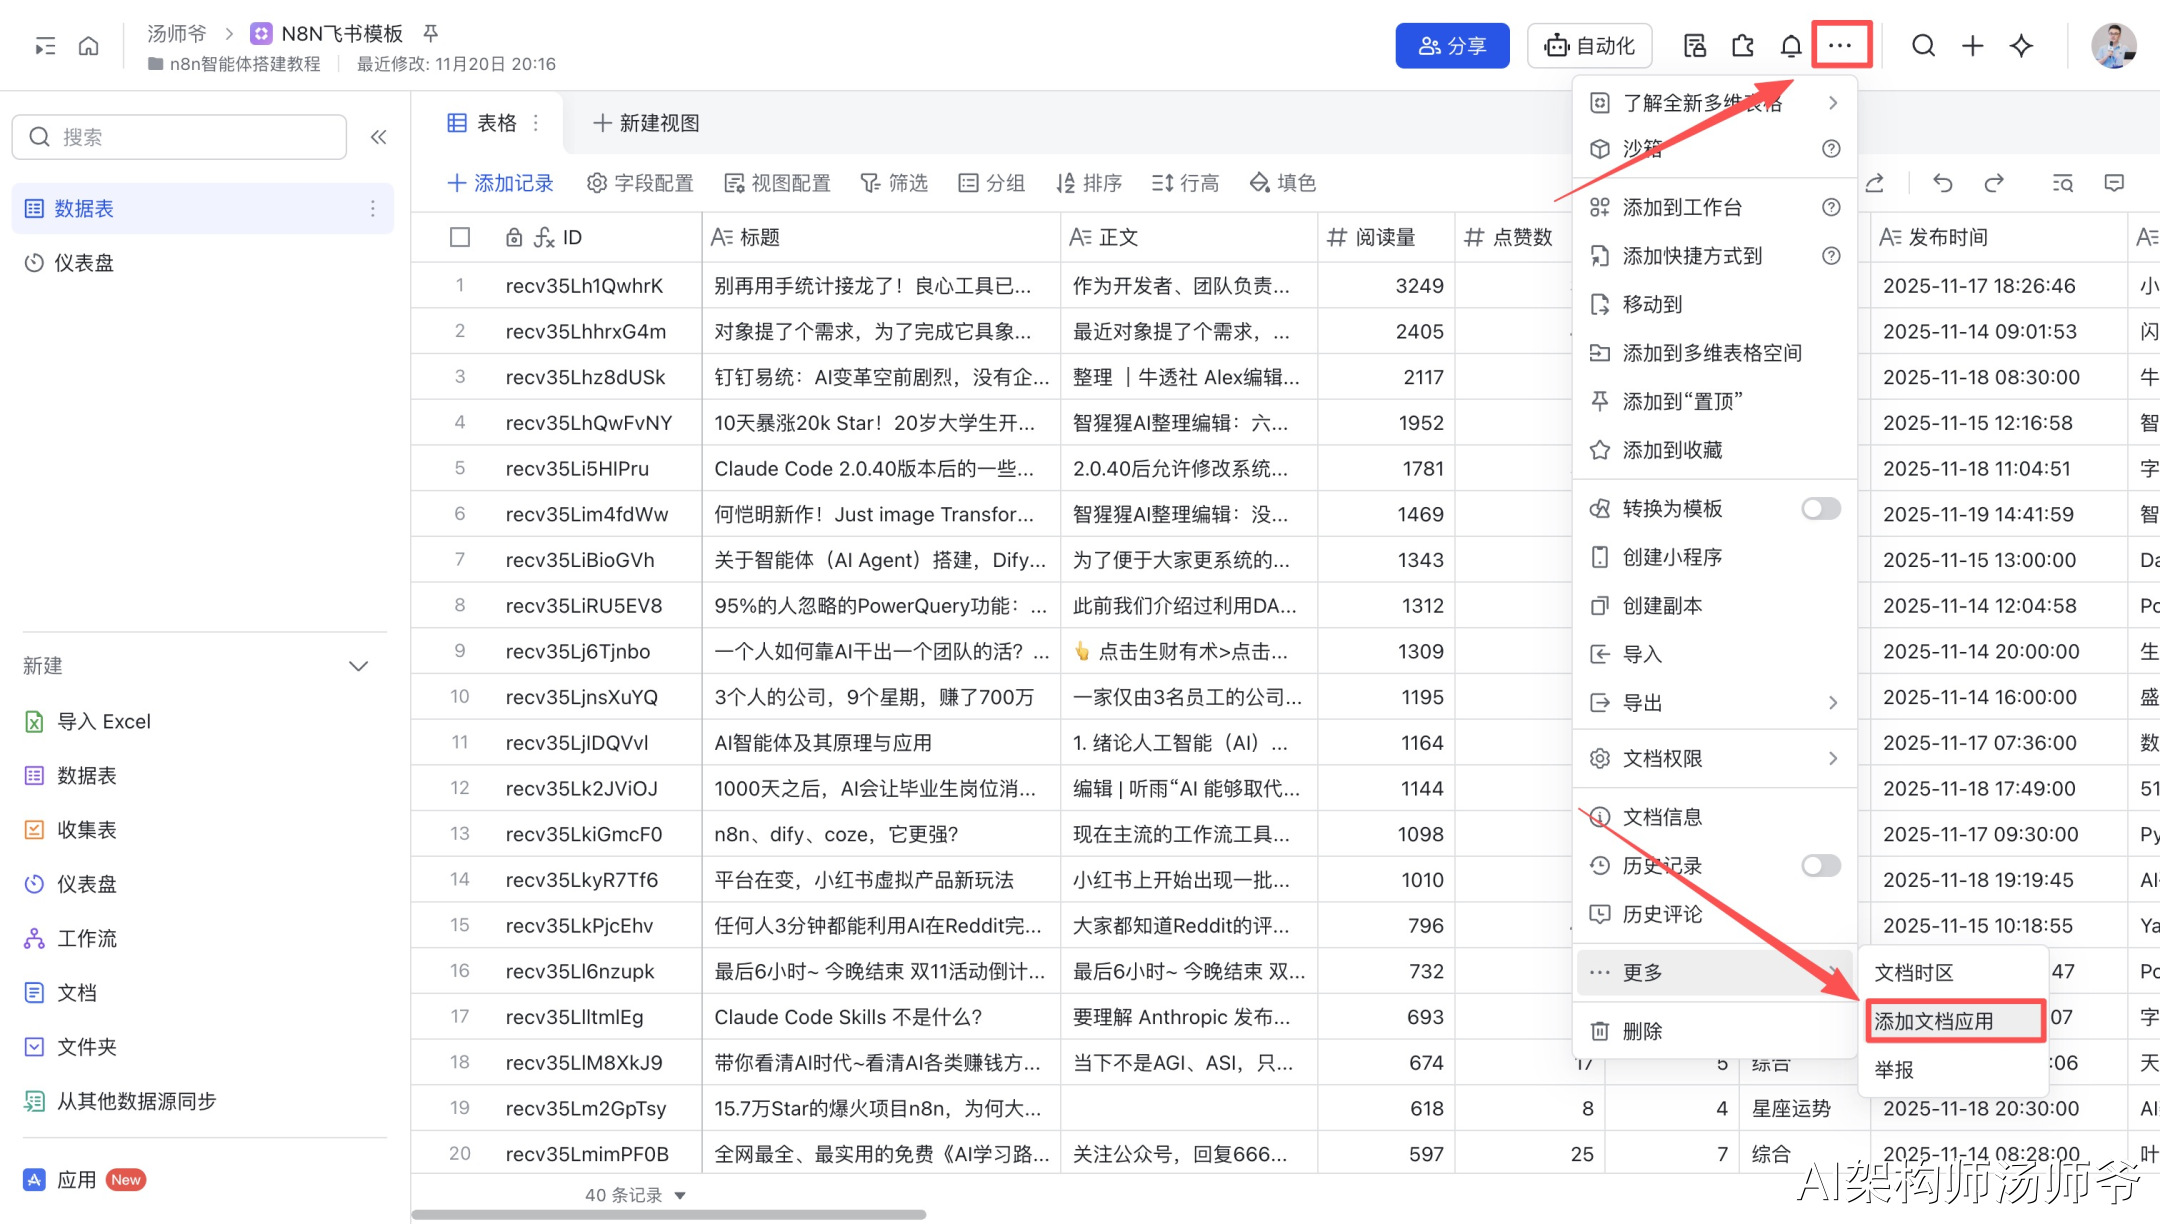The height and width of the screenshot is (1224, 2160).
Task: Toggle the 转换为模板 switch
Action: (x=1820, y=509)
